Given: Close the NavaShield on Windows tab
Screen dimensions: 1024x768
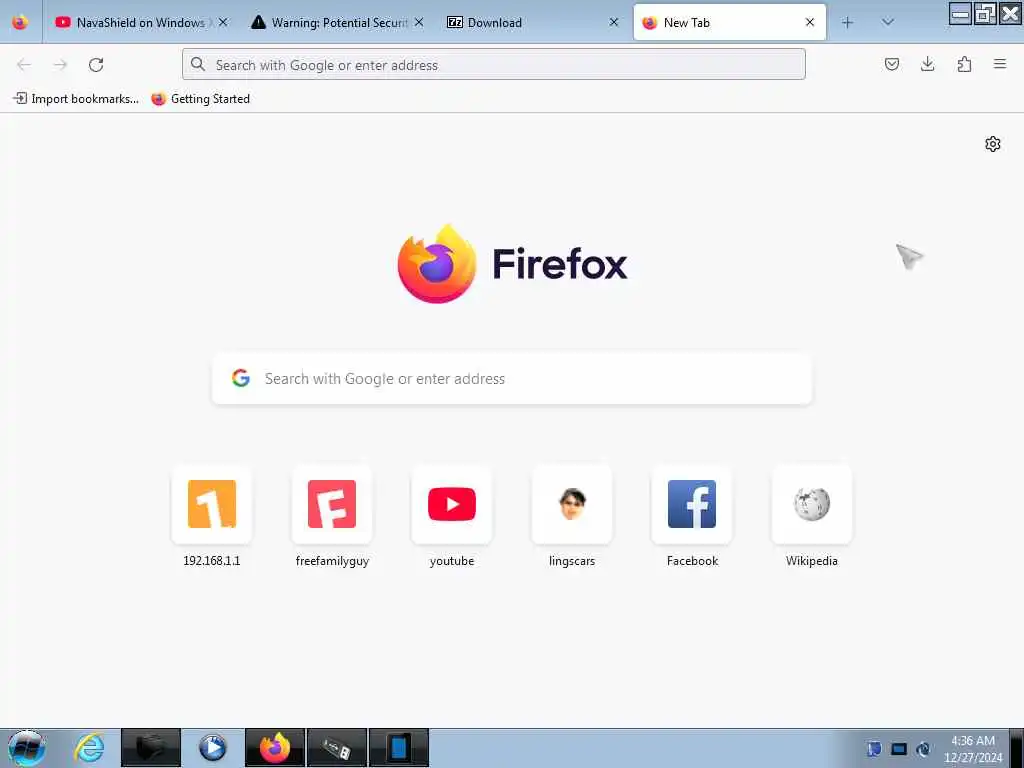Looking at the screenshot, I should (223, 22).
